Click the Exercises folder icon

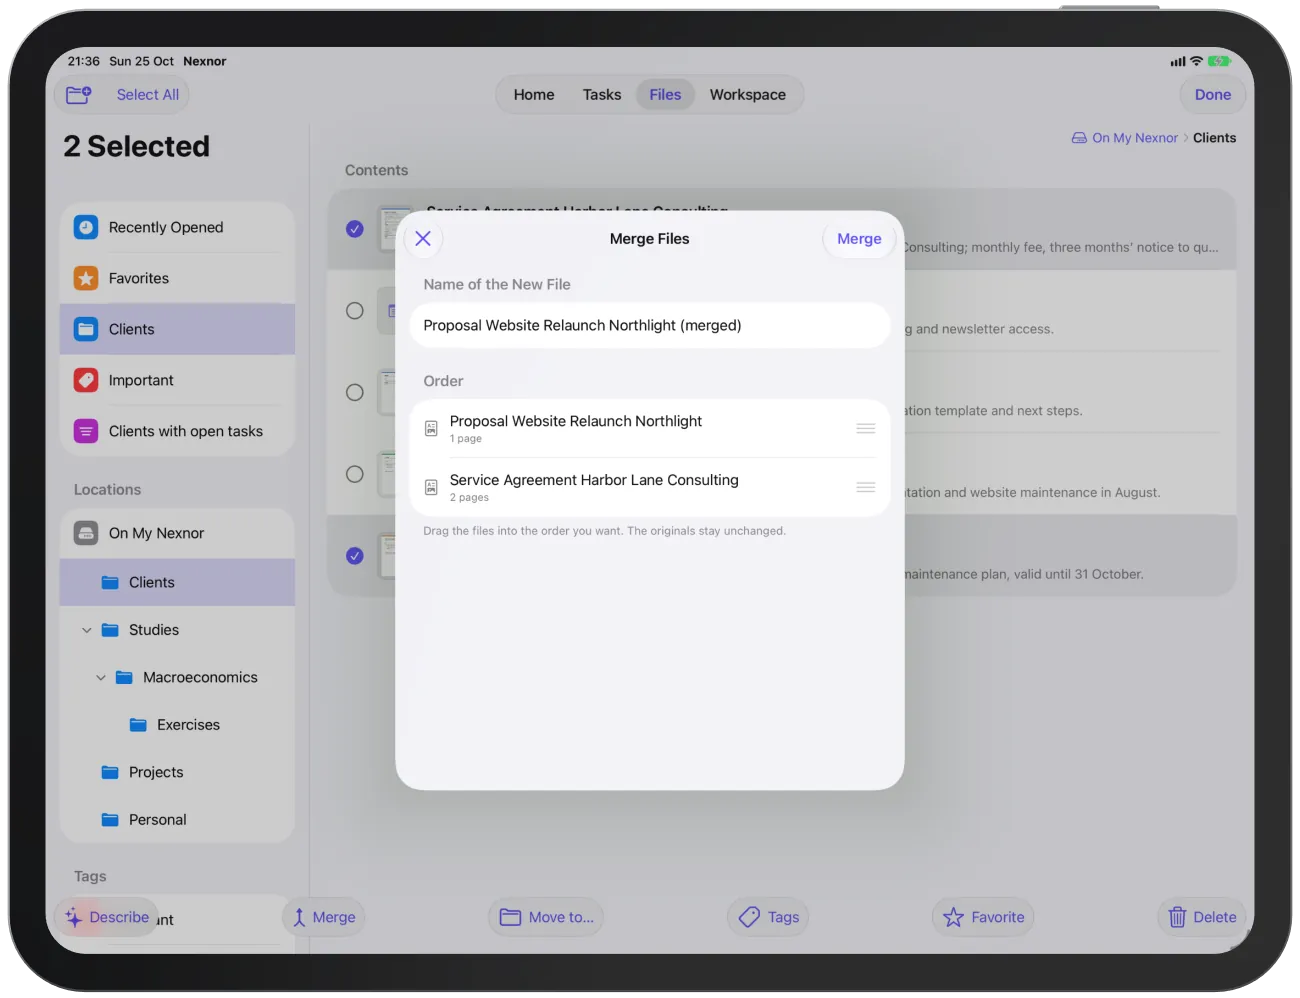pyautogui.click(x=139, y=726)
